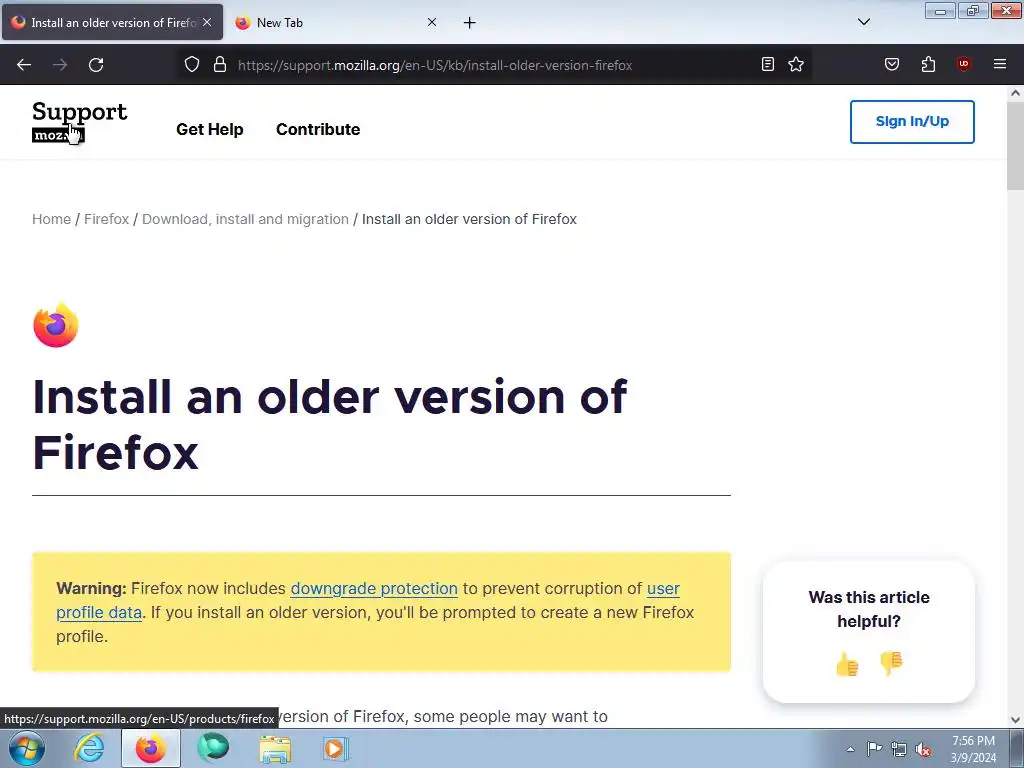This screenshot has width=1024, height=768.
Task: Click the page scrollbar up arrow
Action: coord(1015,93)
